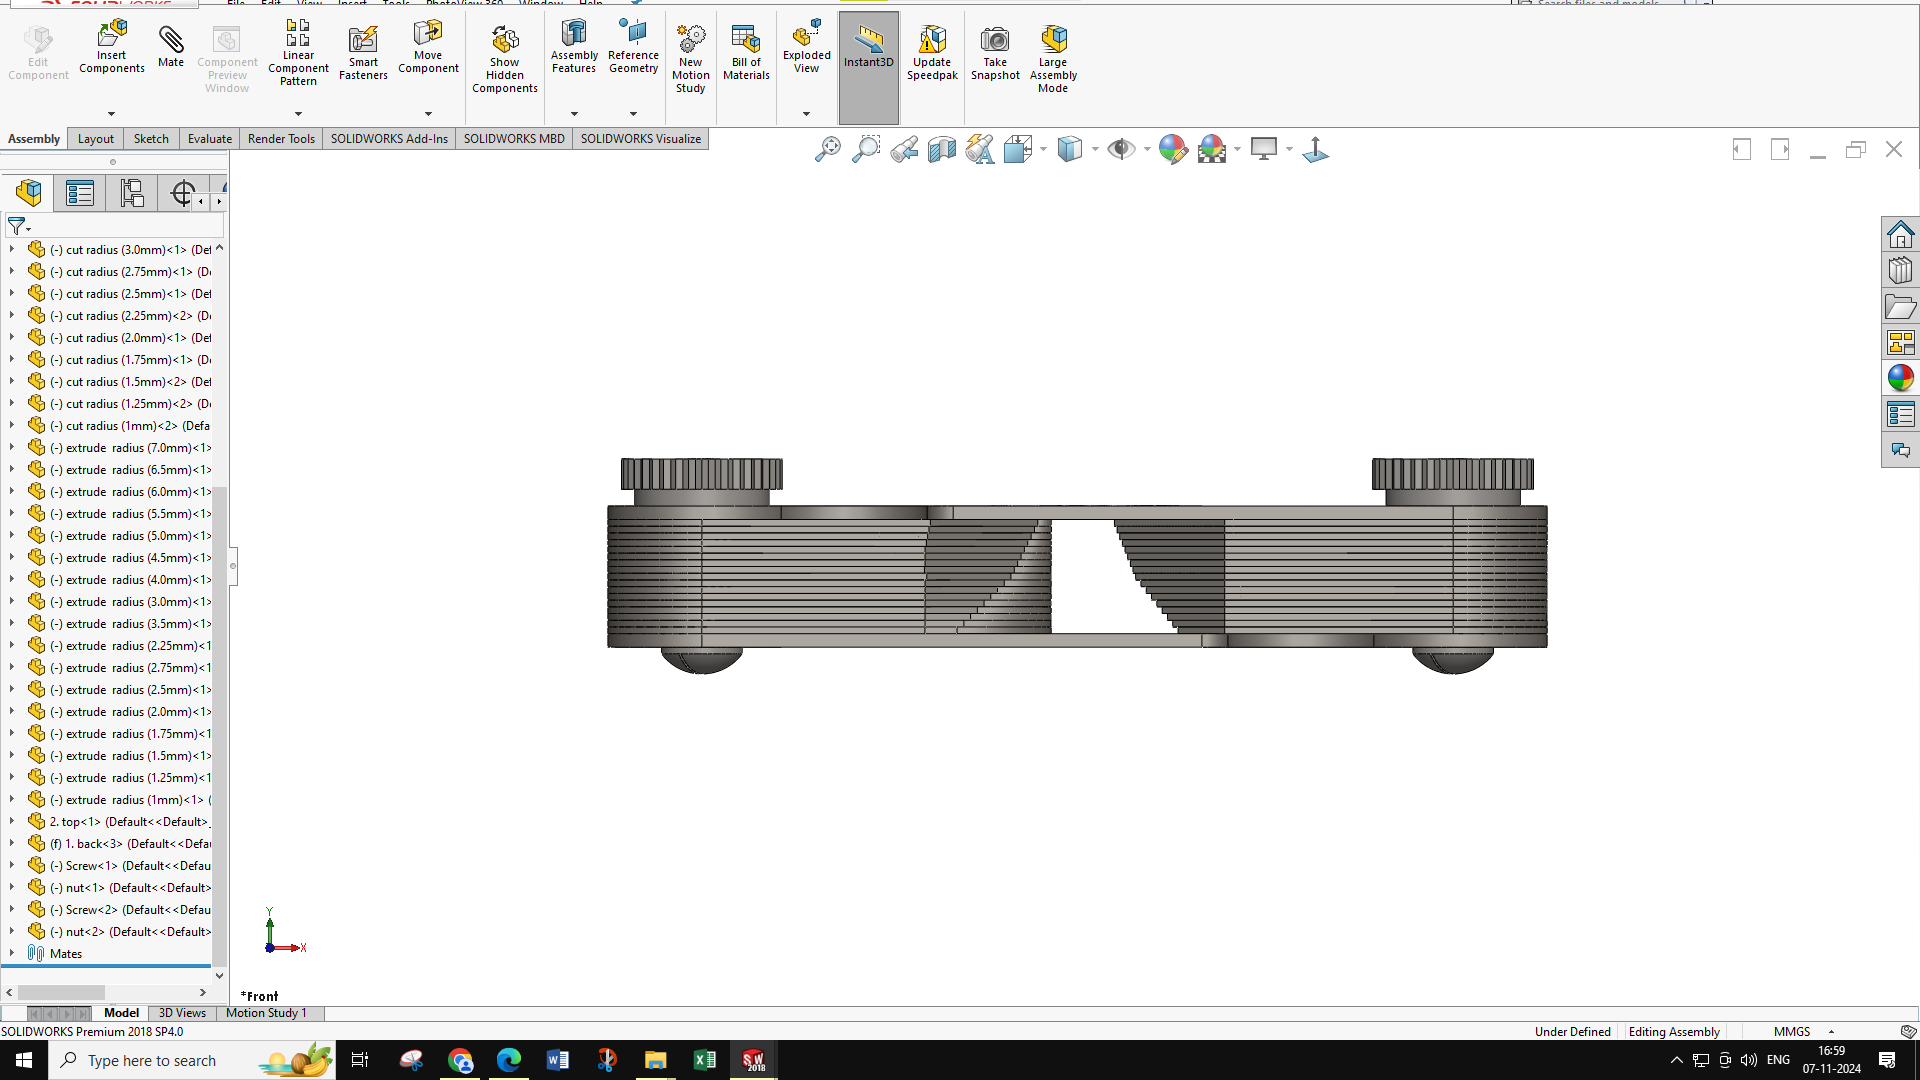Expand the Screw<1> component node

tap(12, 865)
